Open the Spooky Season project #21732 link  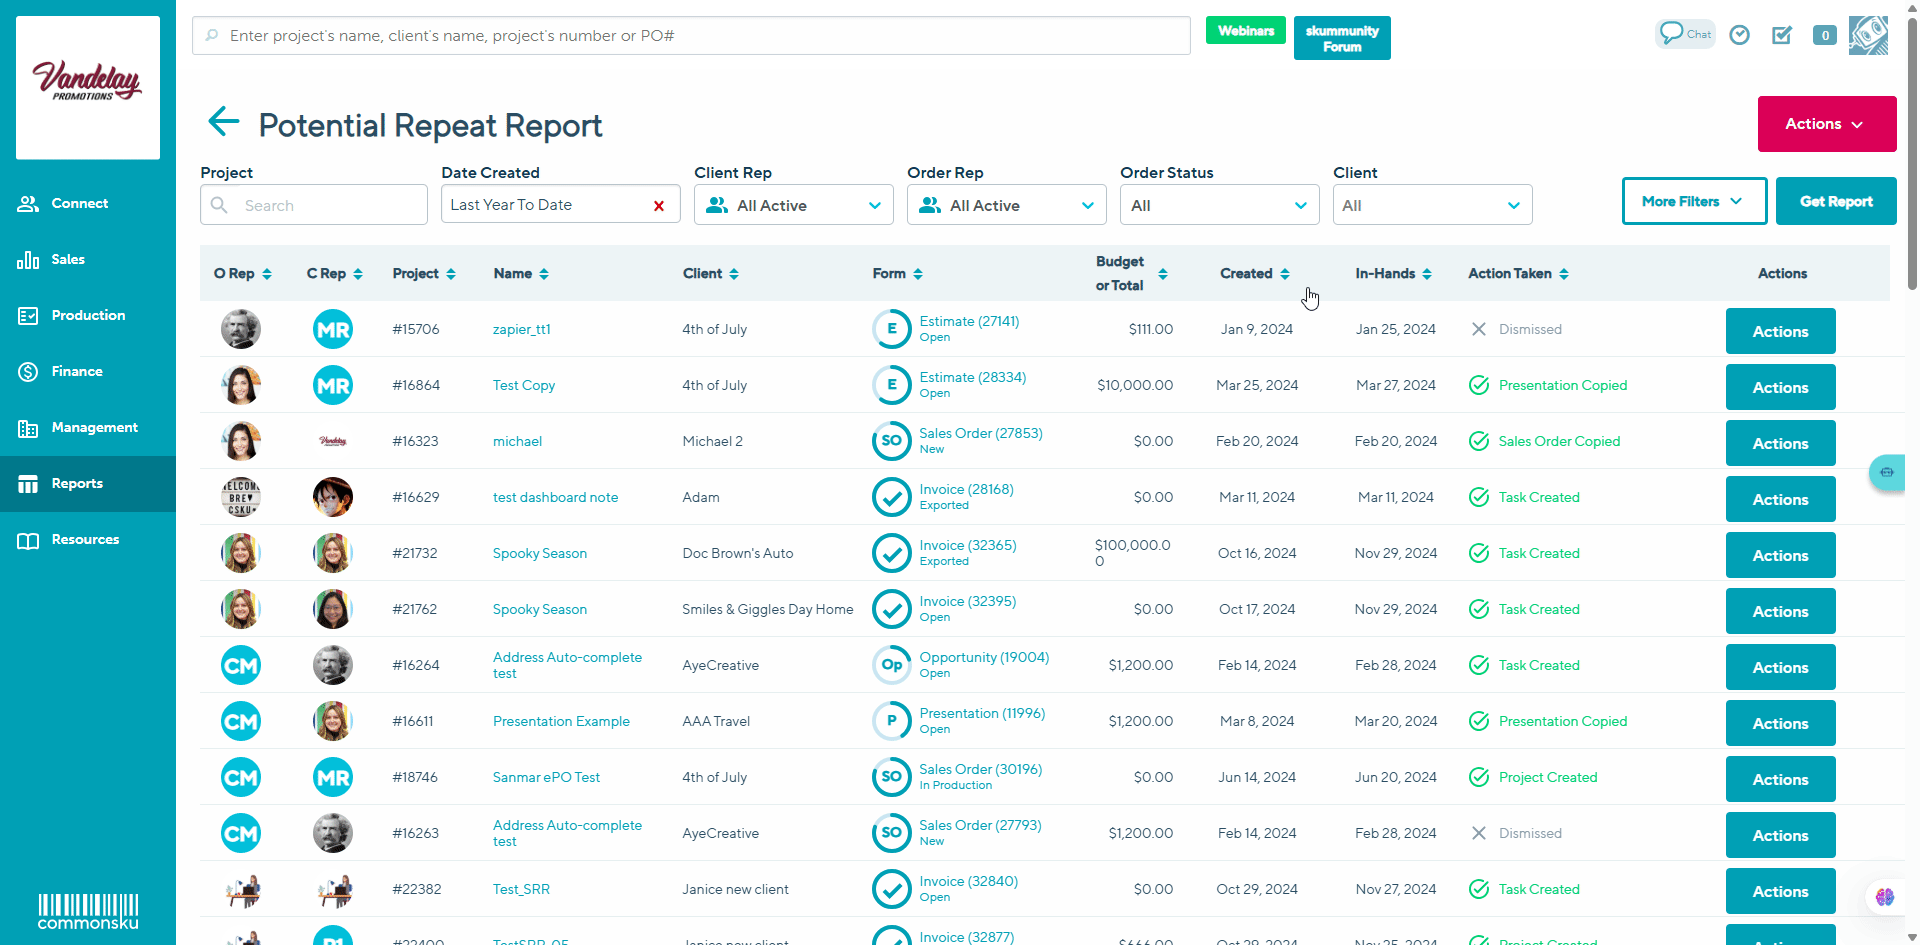click(x=539, y=553)
